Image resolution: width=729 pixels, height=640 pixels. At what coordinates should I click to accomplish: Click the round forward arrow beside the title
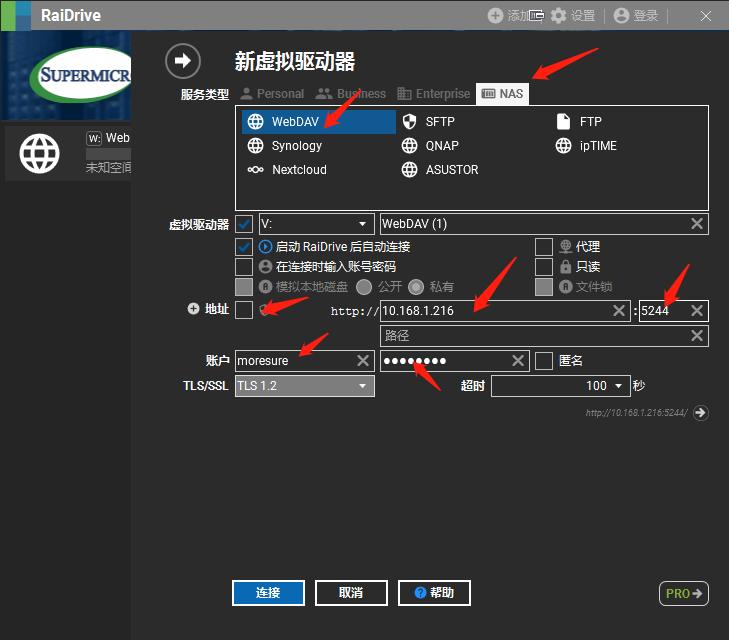tap(183, 61)
